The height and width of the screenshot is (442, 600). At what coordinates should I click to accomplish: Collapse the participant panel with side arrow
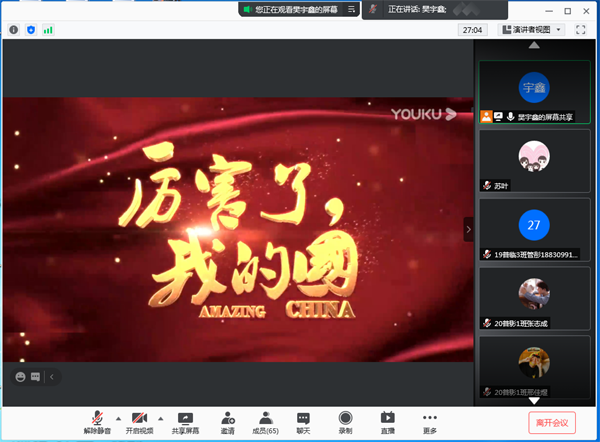click(x=468, y=229)
